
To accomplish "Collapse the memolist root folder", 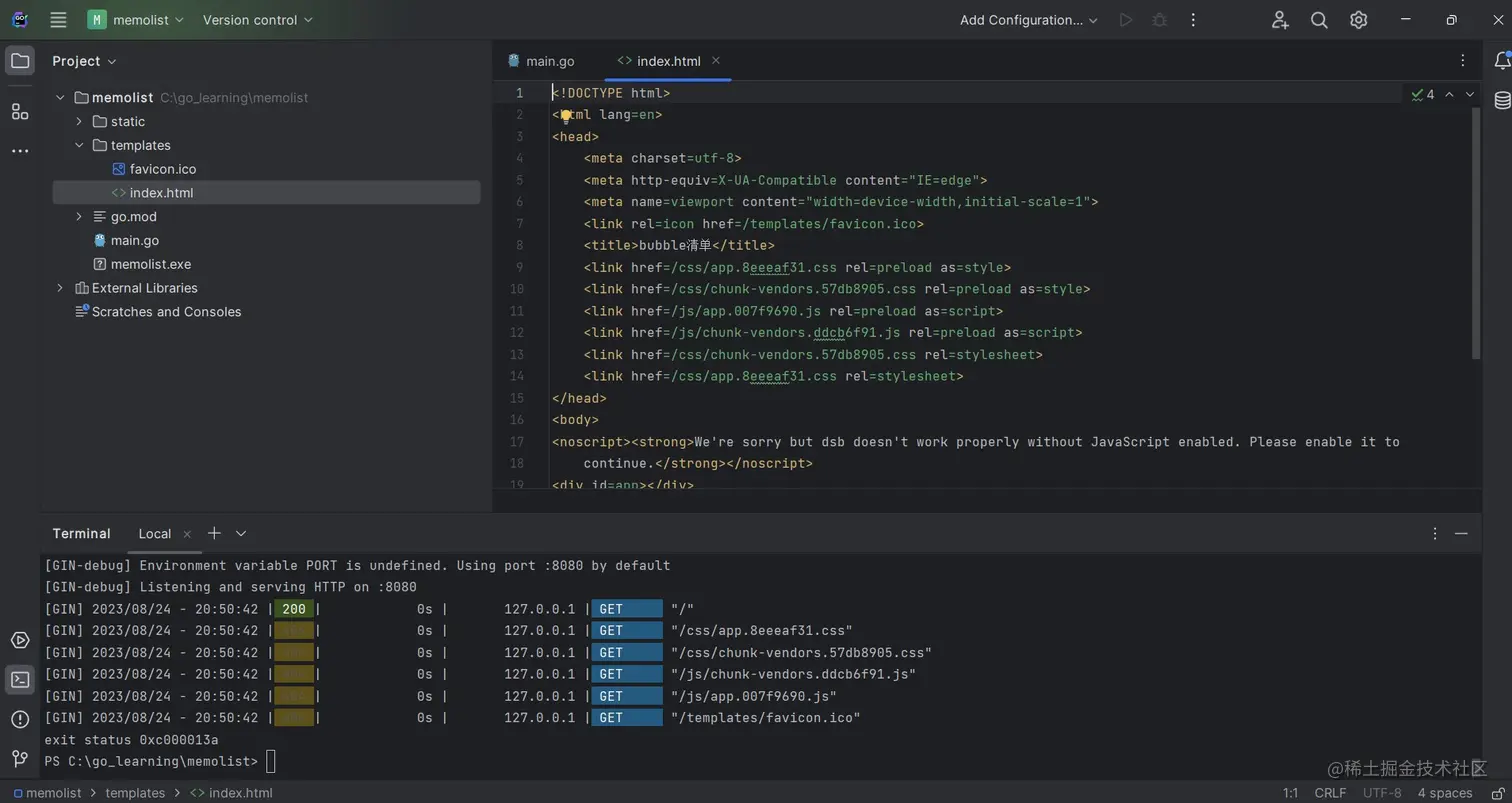I will click(x=60, y=98).
